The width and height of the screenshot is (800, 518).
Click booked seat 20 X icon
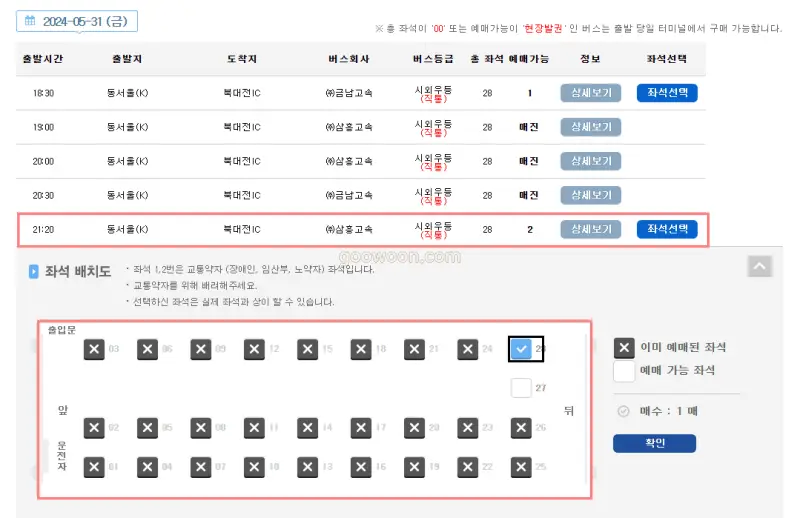tap(414, 428)
